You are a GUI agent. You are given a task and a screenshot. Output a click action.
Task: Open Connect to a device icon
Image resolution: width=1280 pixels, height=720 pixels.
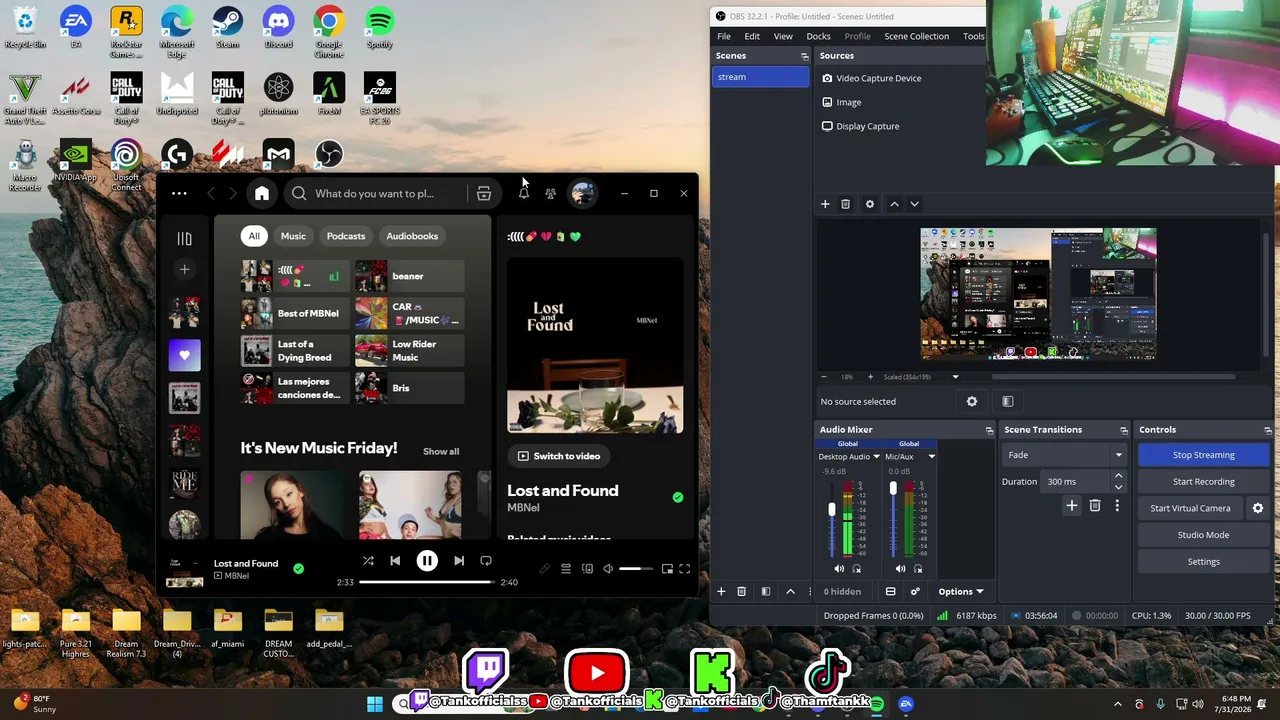coord(587,569)
